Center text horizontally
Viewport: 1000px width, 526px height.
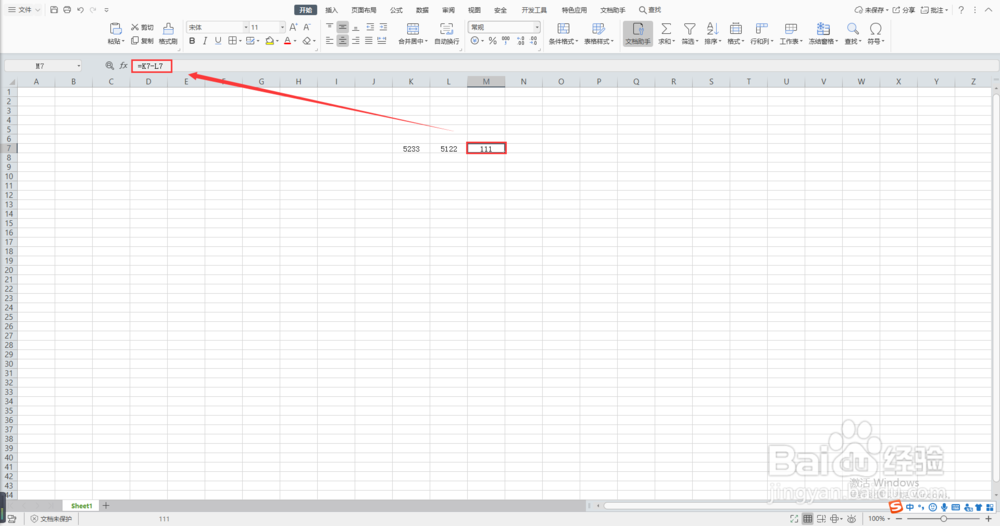(x=342, y=41)
